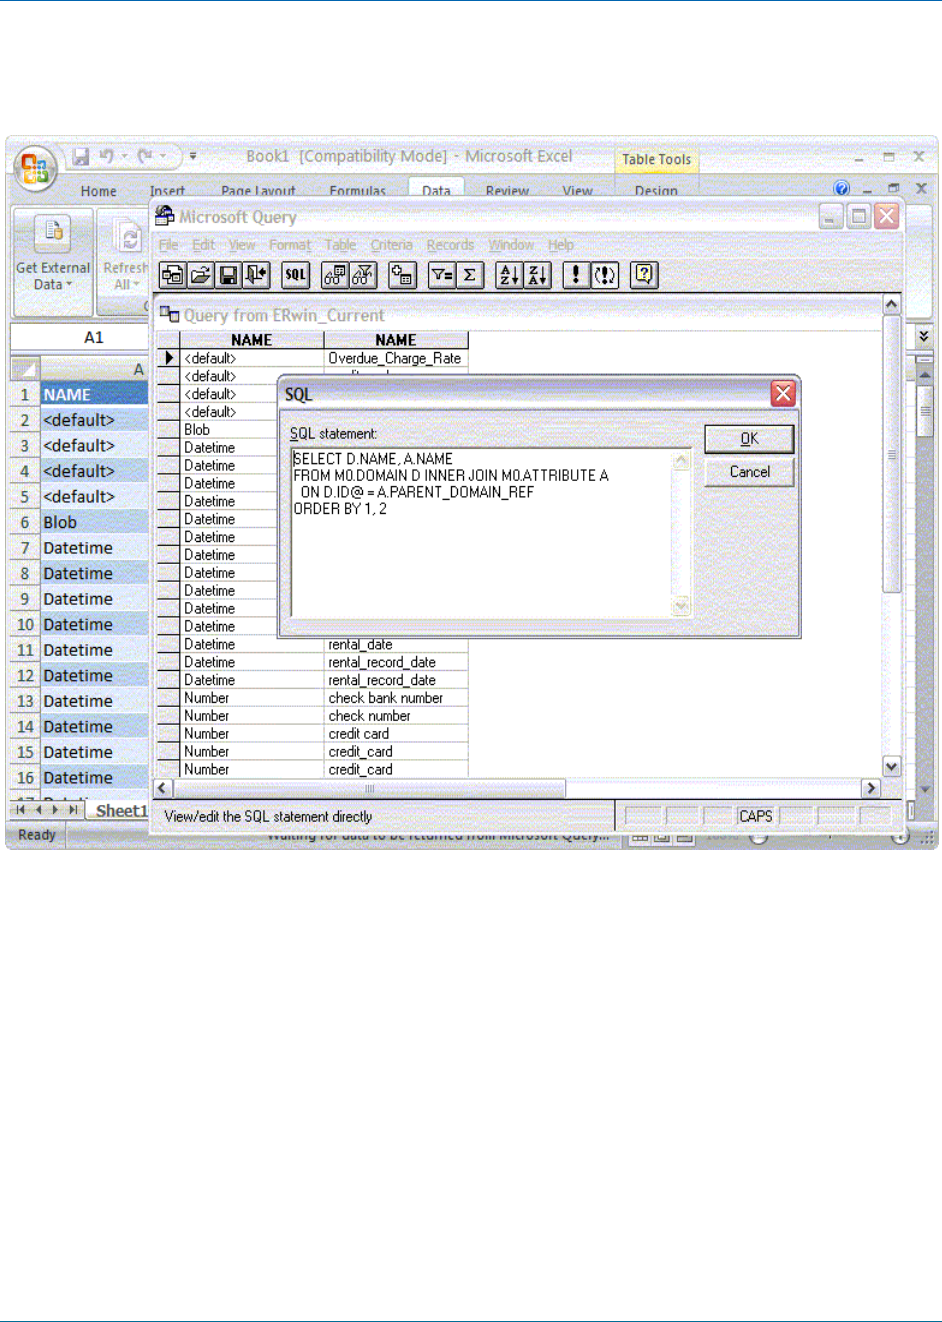Click the Microsoft Query title bar icon
The height and width of the screenshot is (1322, 942).
[165, 216]
